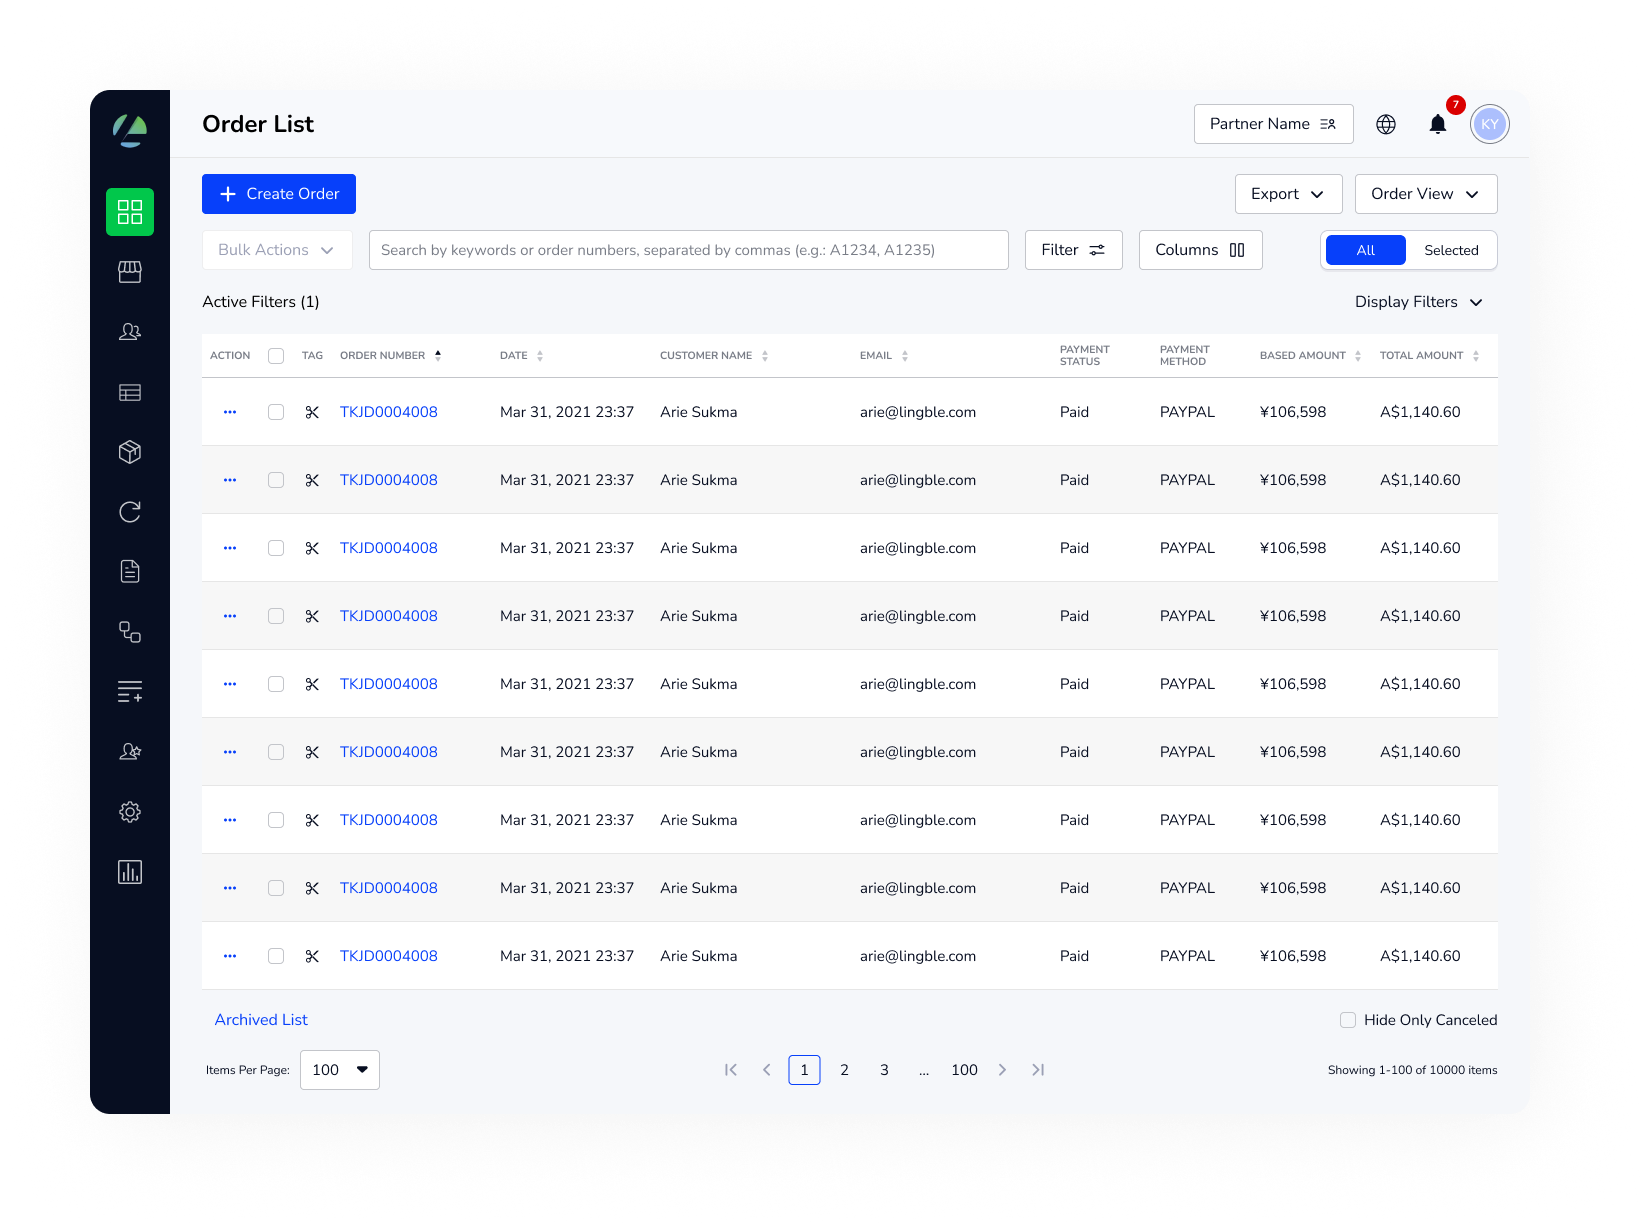The image size is (1640, 1224).
Task: Open the customers icon in sidebar
Action: click(x=130, y=332)
